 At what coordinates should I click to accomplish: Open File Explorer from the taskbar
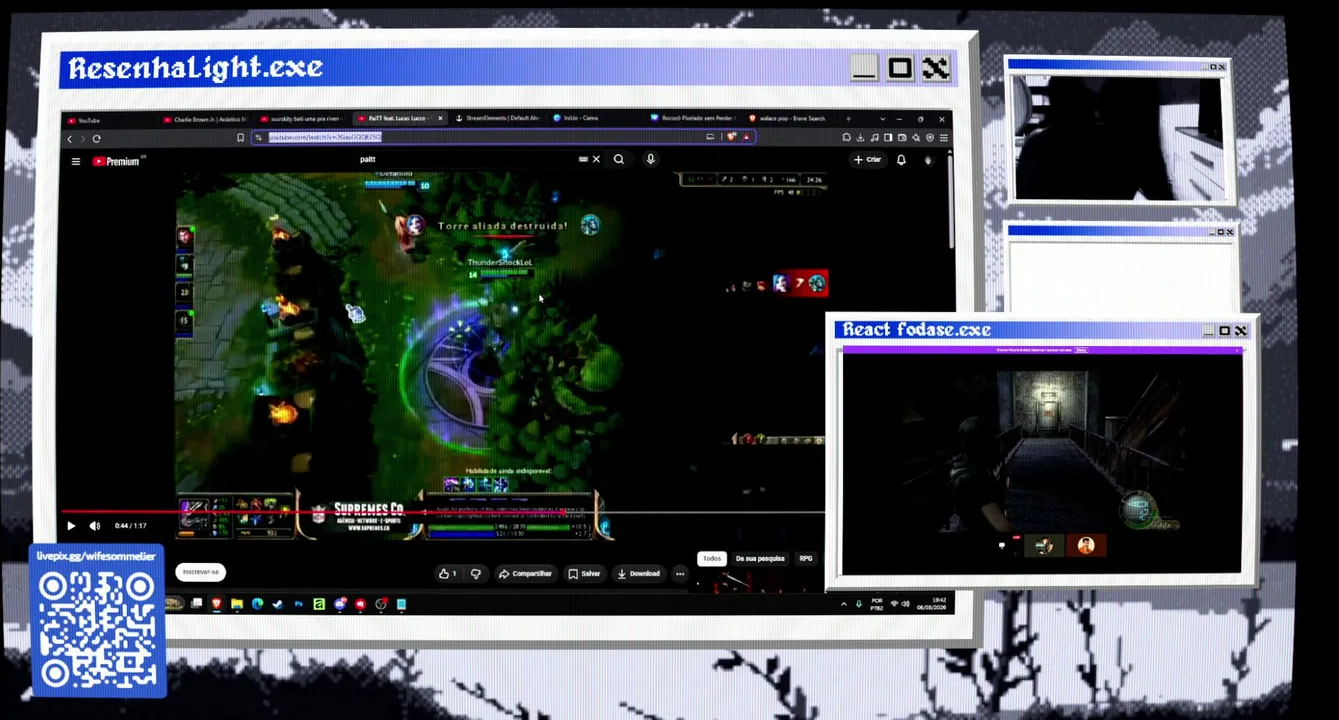[237, 604]
